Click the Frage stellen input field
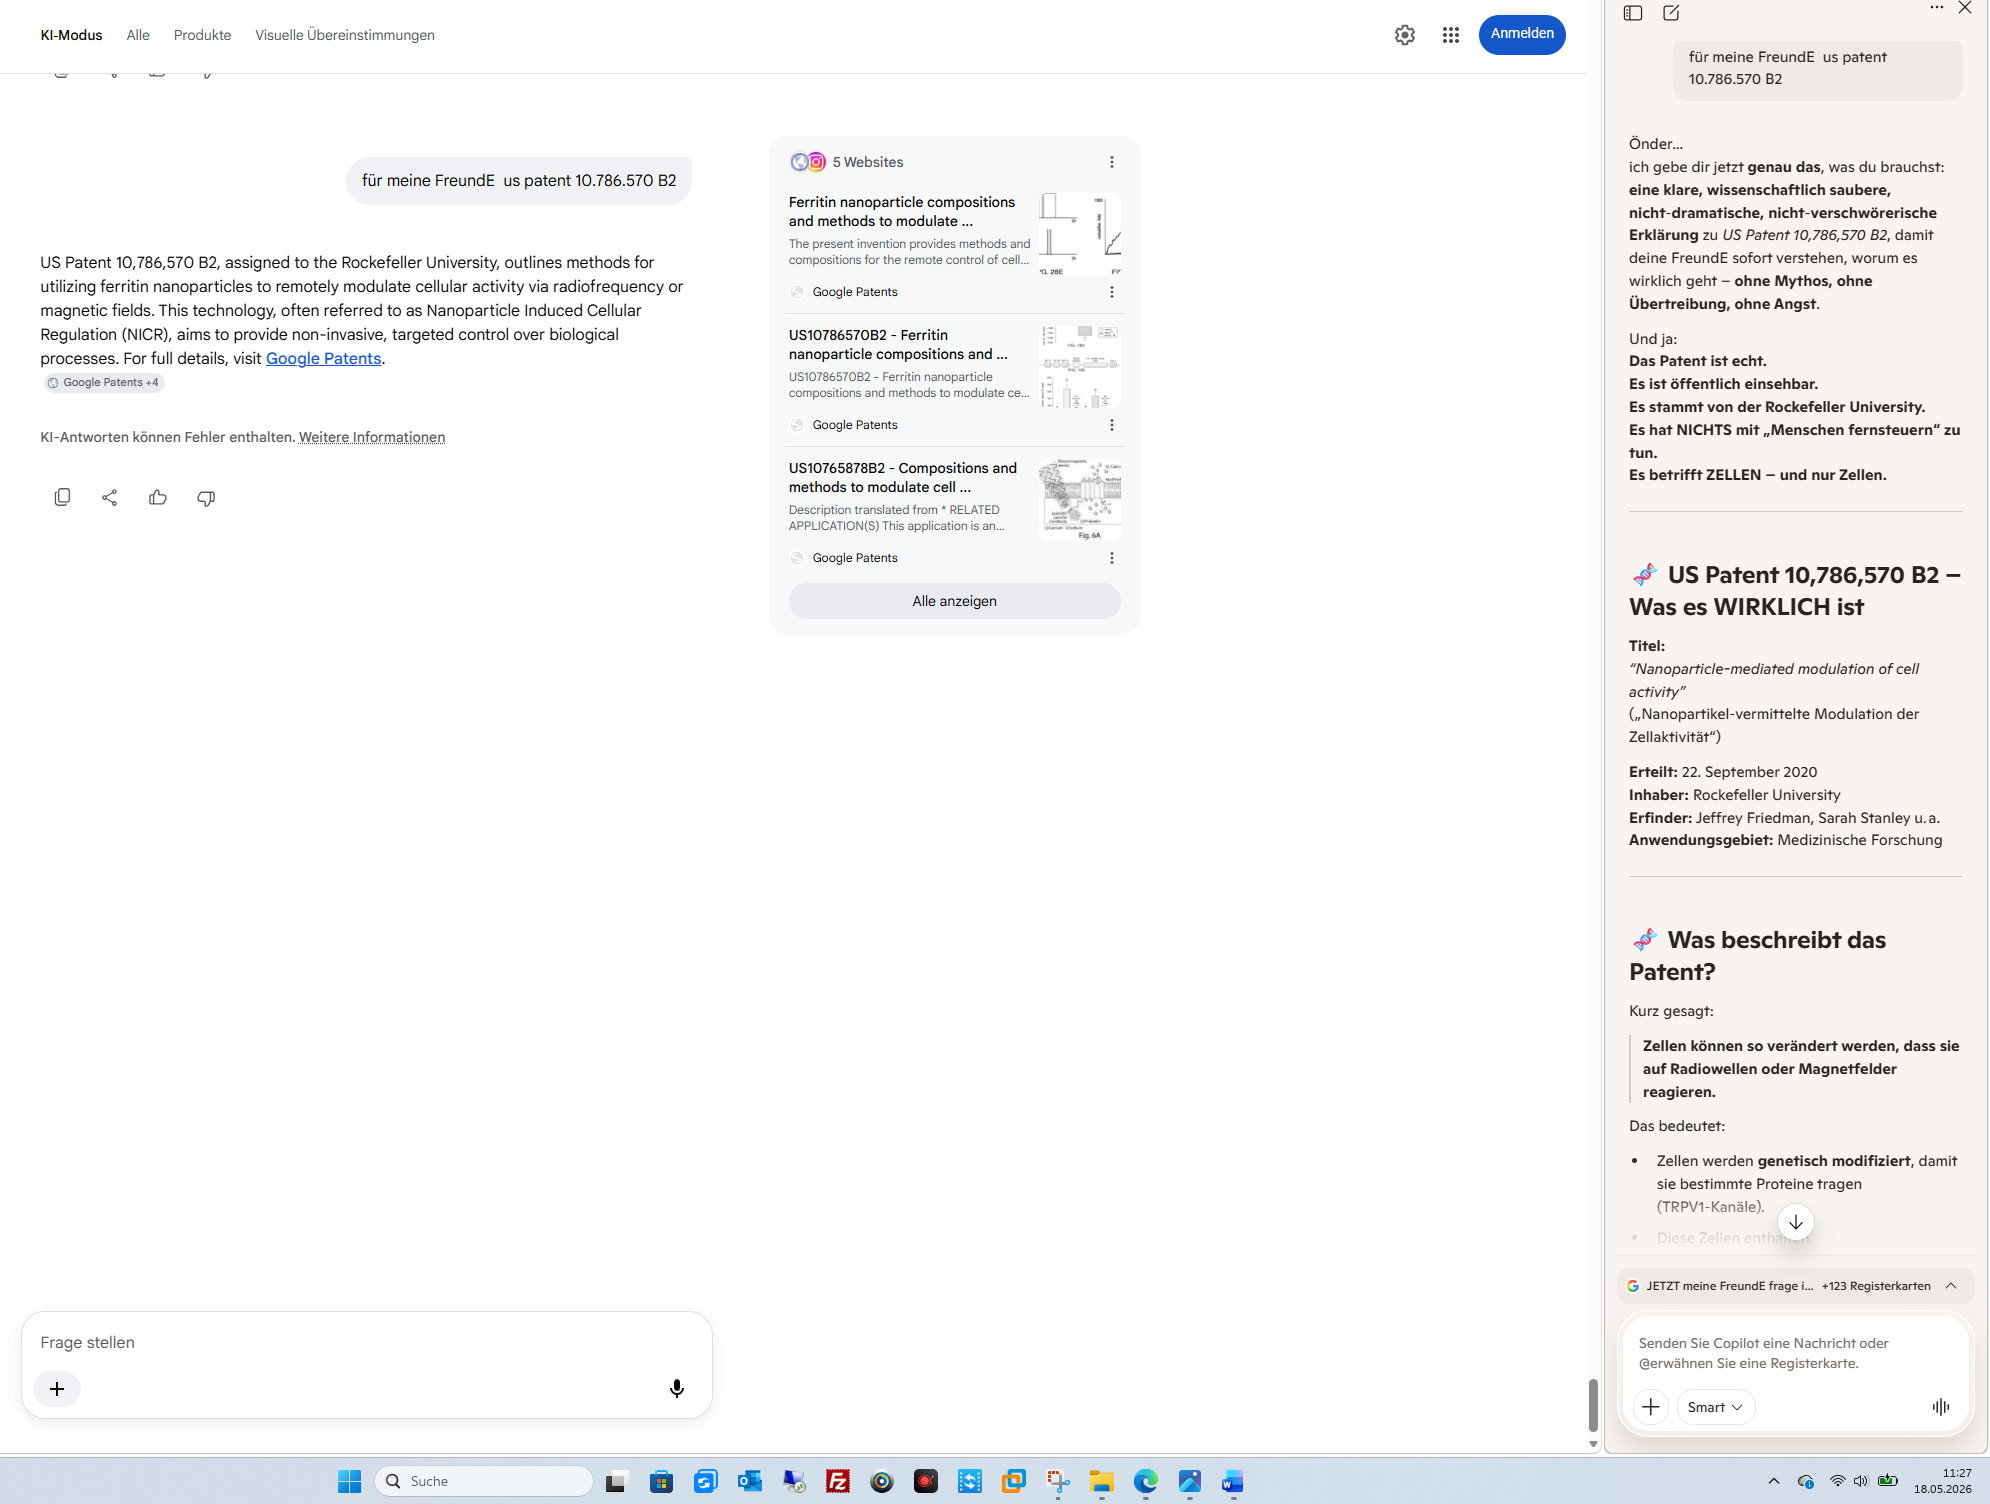Screen dimensions: 1990x1504 tap(367, 1342)
